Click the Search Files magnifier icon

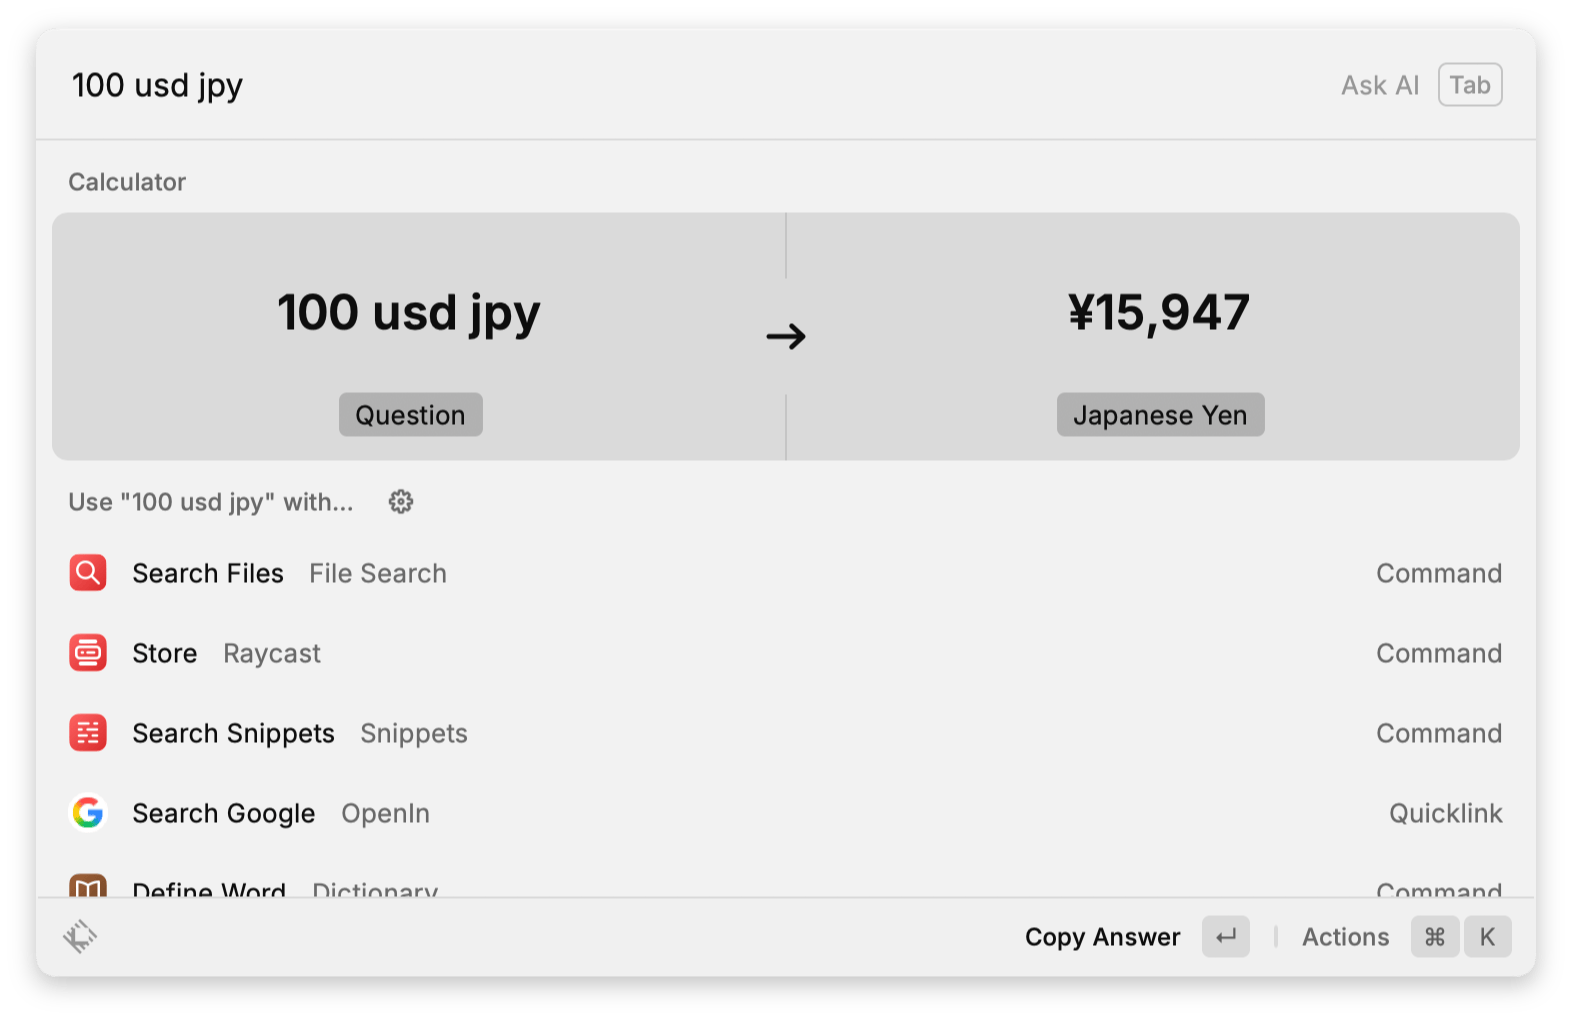click(x=88, y=573)
